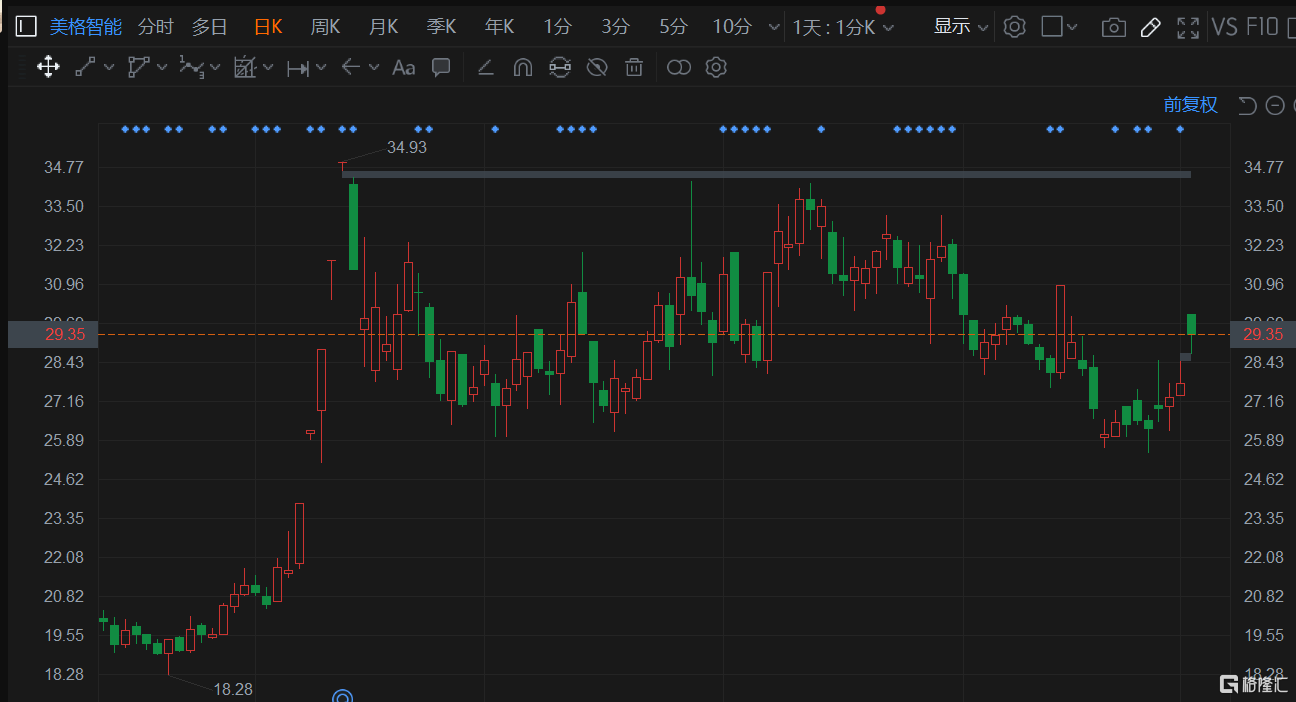Click the circular target icon at chart bottom
The height and width of the screenshot is (702, 1296).
[343, 696]
